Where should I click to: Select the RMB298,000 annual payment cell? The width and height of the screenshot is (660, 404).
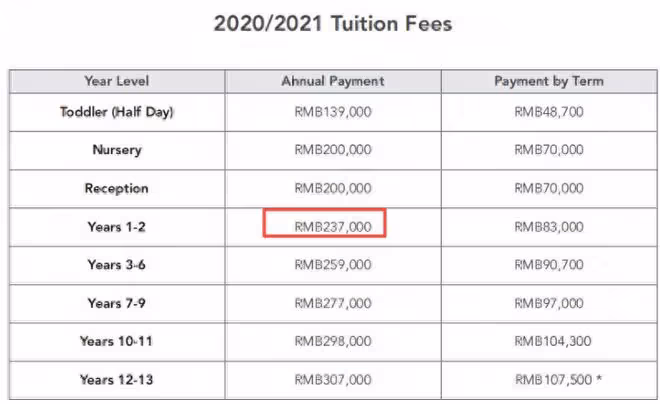click(x=333, y=341)
